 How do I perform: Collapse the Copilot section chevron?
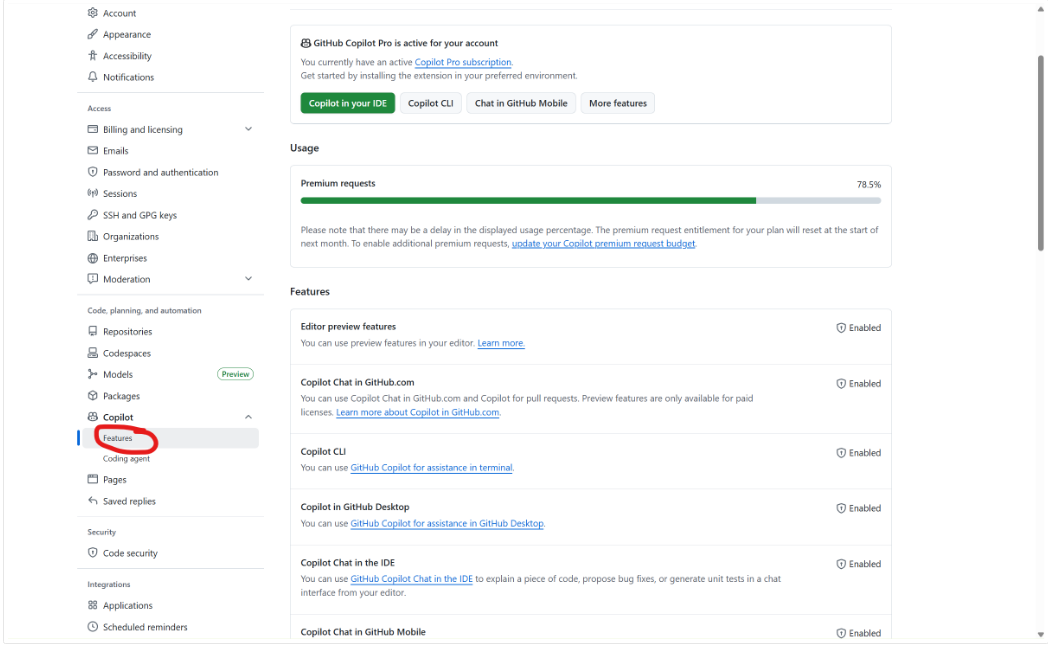pos(249,417)
